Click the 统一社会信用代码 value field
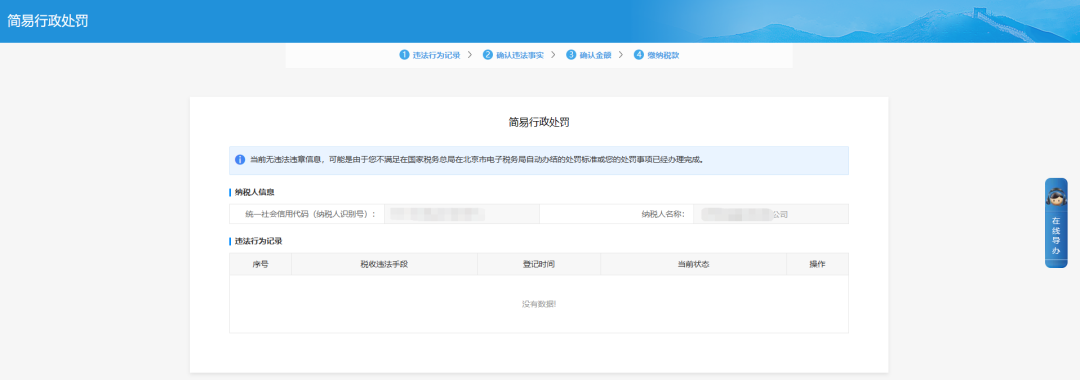 pyautogui.click(x=461, y=214)
